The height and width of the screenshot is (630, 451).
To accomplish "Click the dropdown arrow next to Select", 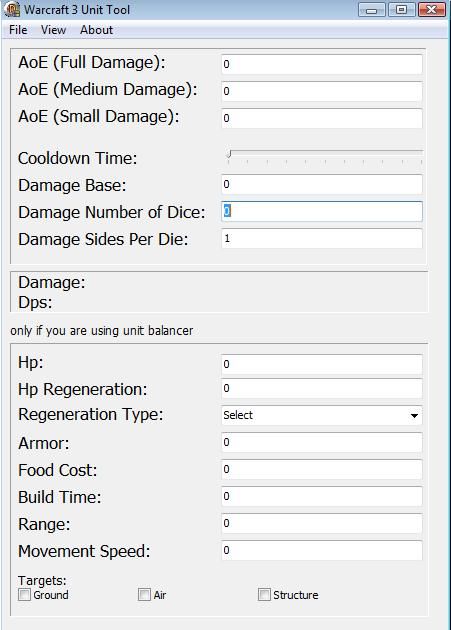I will 414,416.
